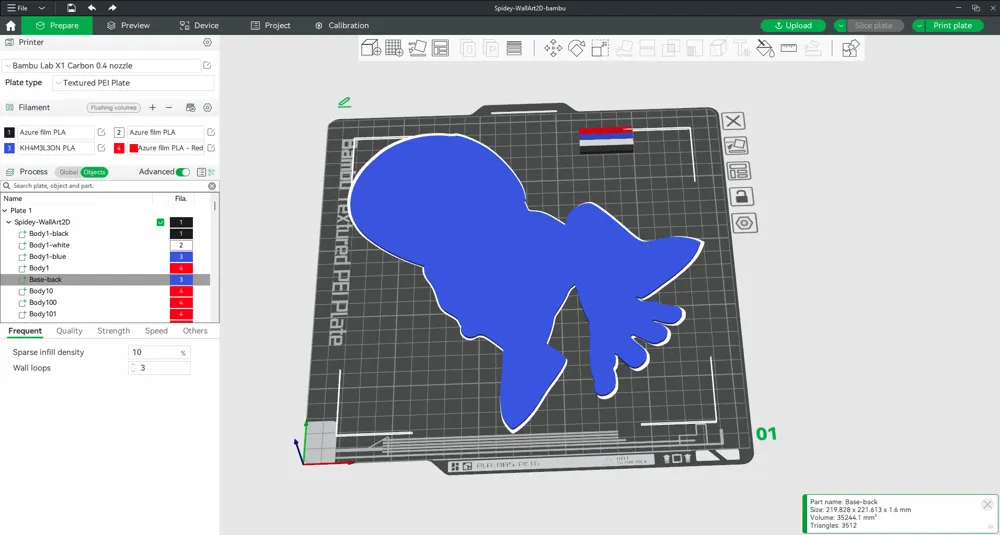Click the Print plate button
Viewport: 1000px width, 535px height.
[x=953, y=26]
